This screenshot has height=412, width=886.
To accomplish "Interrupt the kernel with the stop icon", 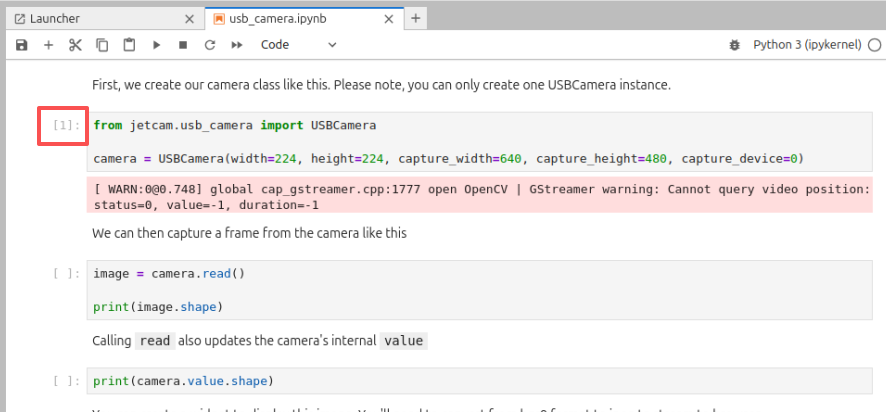I will click(183, 45).
